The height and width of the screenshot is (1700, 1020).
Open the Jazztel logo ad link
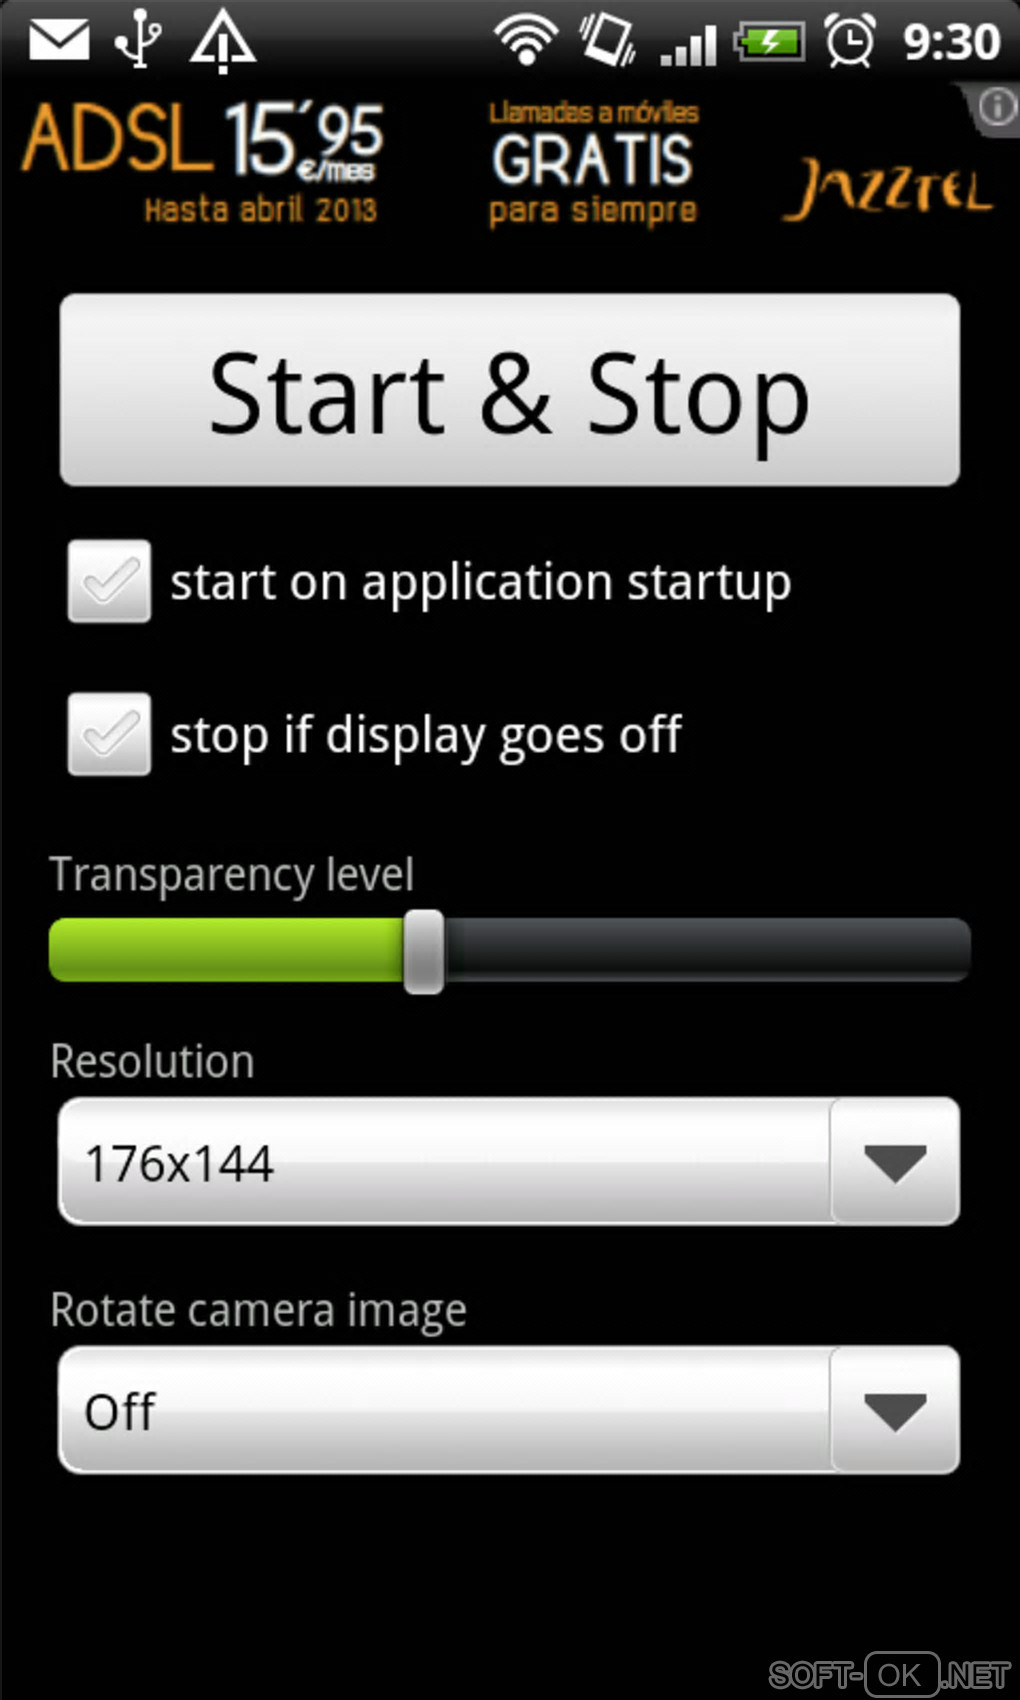[x=888, y=187]
